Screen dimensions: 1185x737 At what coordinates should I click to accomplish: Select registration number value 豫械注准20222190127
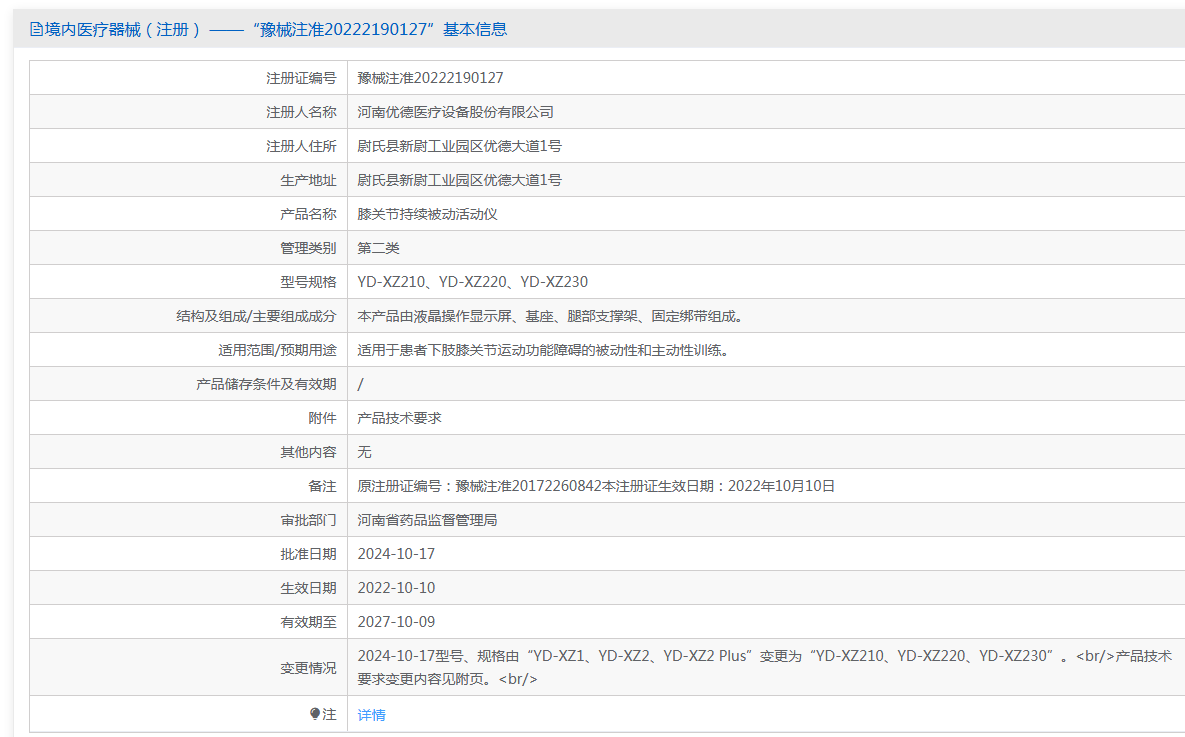(430, 78)
